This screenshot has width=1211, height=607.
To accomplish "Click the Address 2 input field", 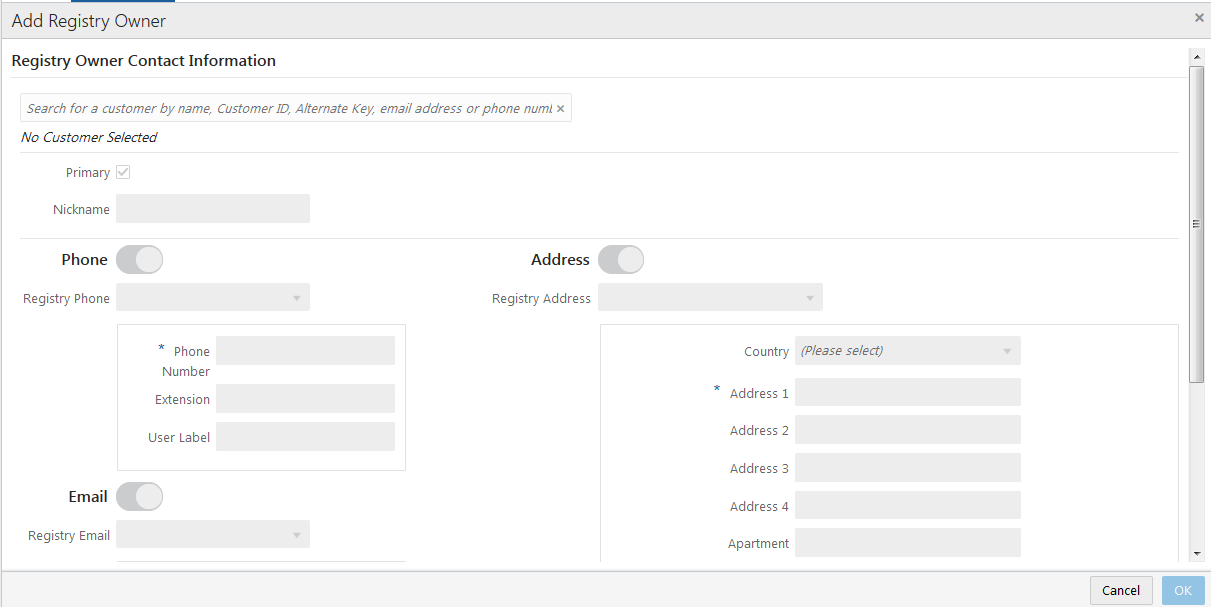I will 908,430.
